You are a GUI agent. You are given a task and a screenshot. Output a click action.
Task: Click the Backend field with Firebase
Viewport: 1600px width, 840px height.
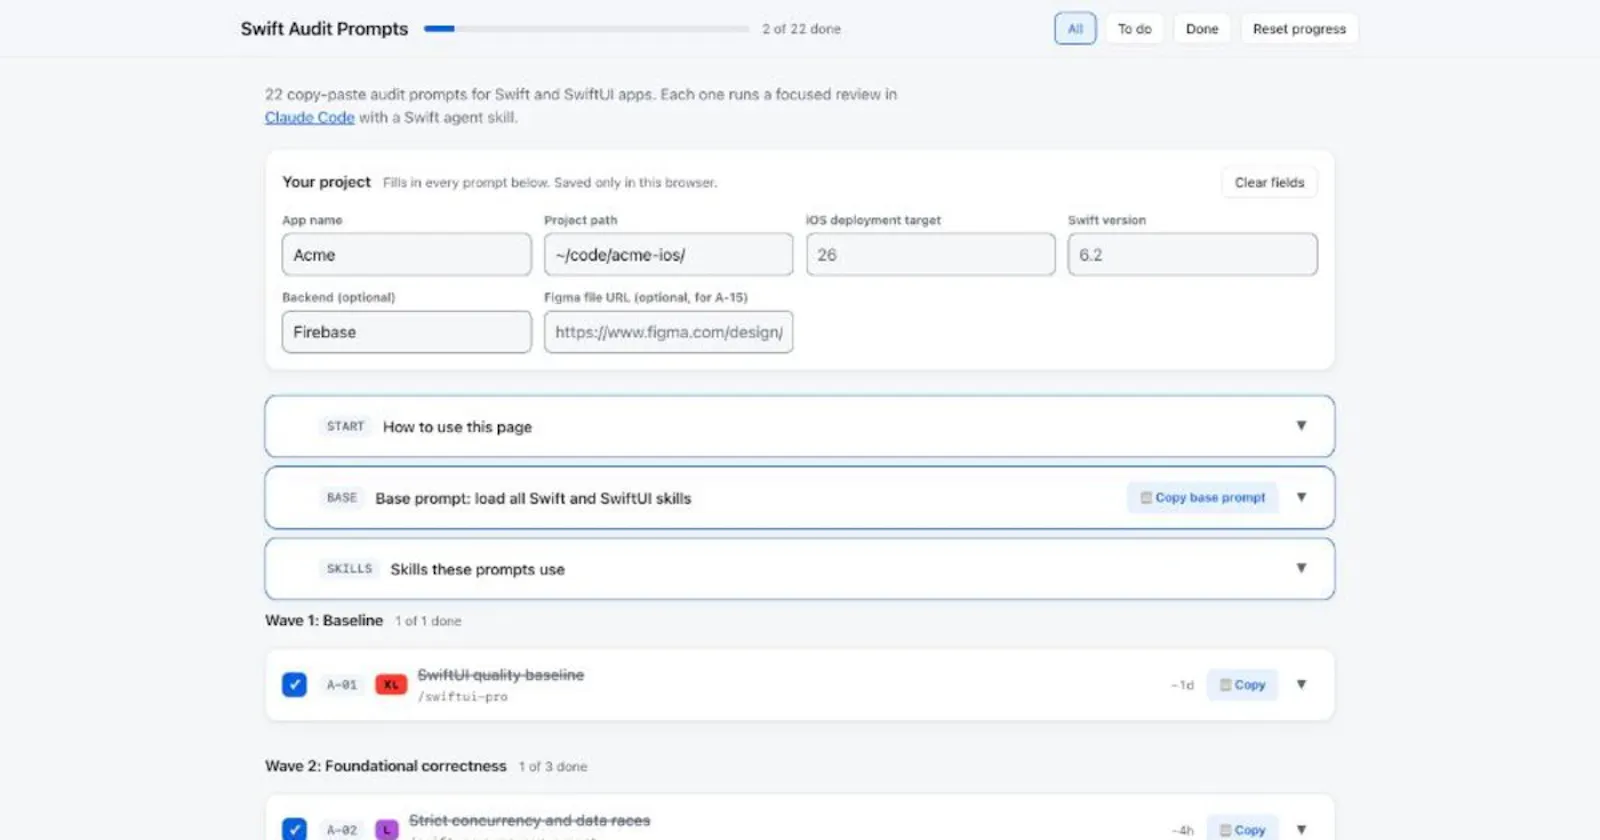tap(406, 332)
